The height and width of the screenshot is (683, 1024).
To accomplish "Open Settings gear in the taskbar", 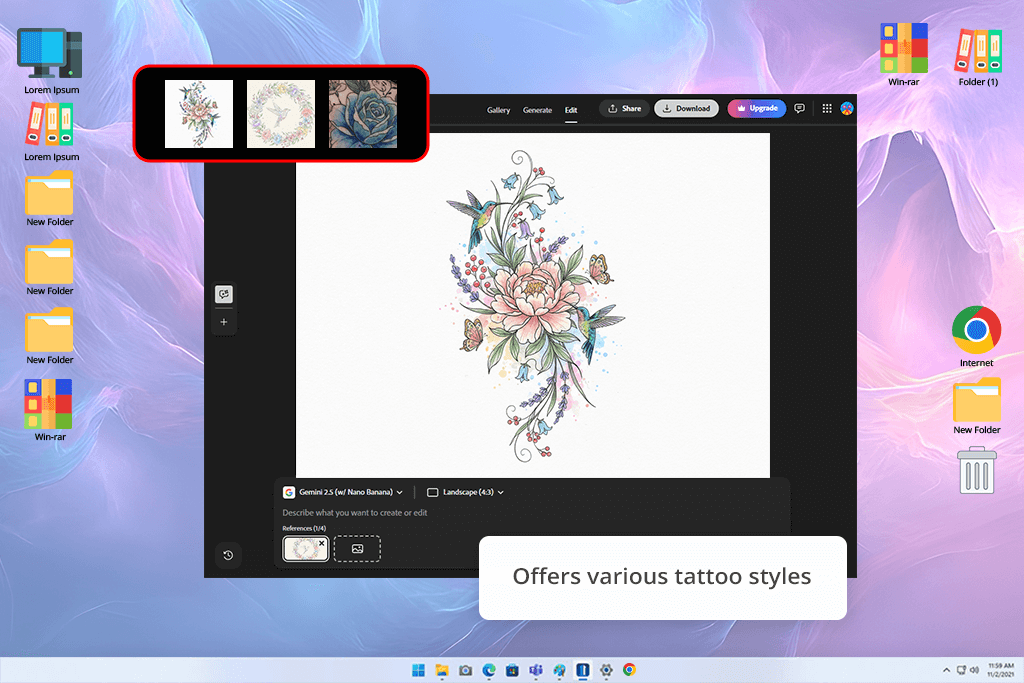I will [x=606, y=670].
